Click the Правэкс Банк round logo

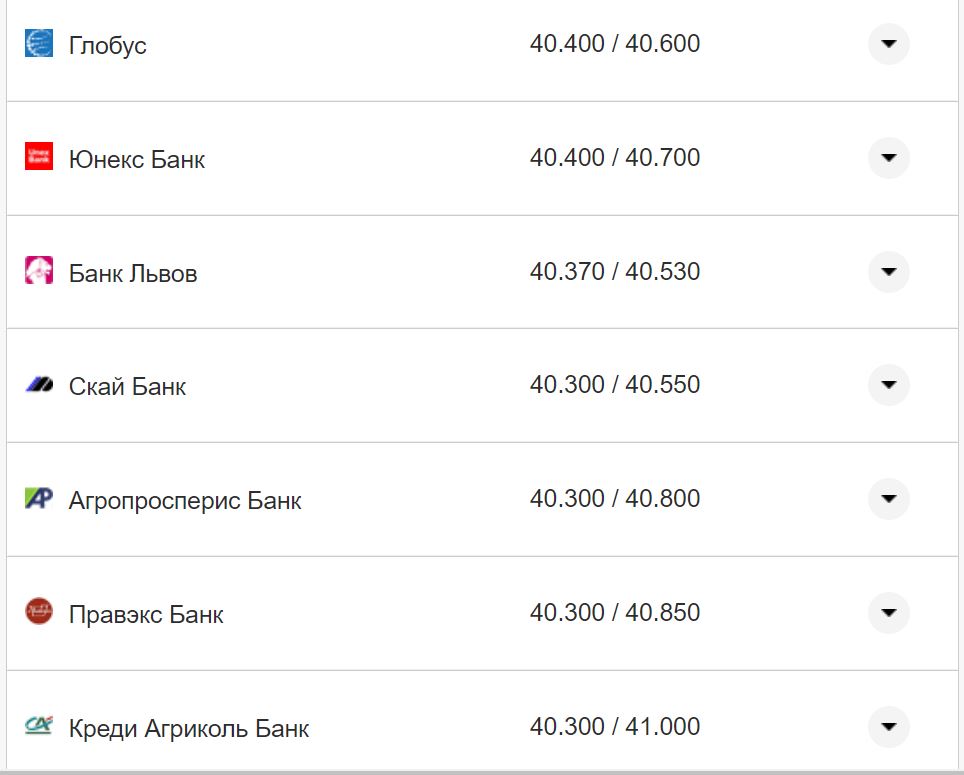pyautogui.click(x=39, y=612)
